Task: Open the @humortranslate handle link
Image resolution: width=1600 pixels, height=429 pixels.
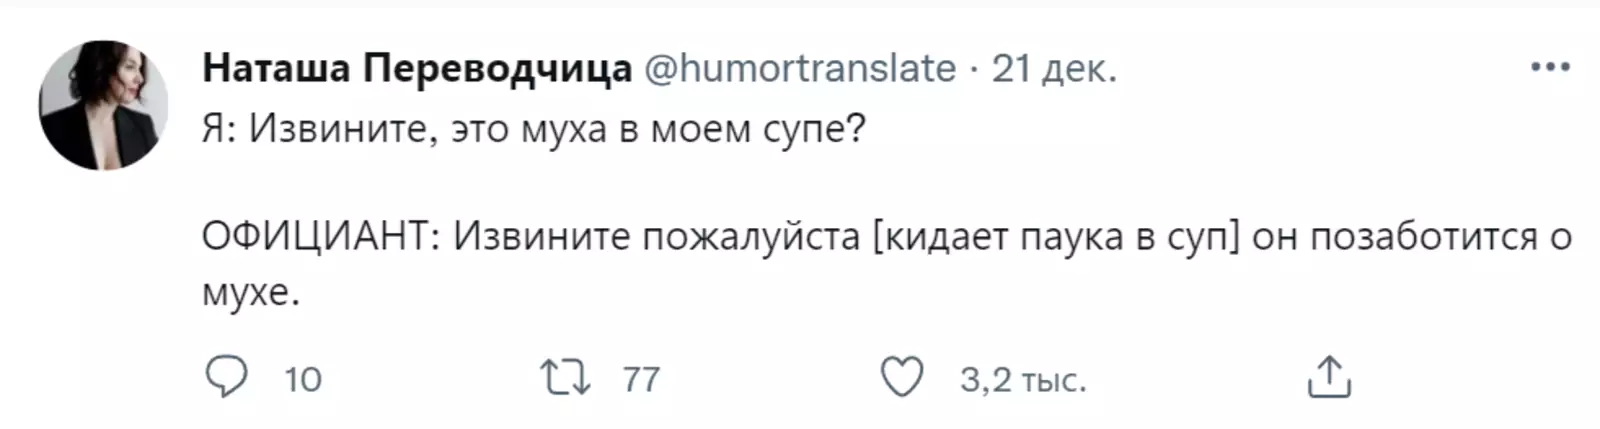Action: click(799, 68)
